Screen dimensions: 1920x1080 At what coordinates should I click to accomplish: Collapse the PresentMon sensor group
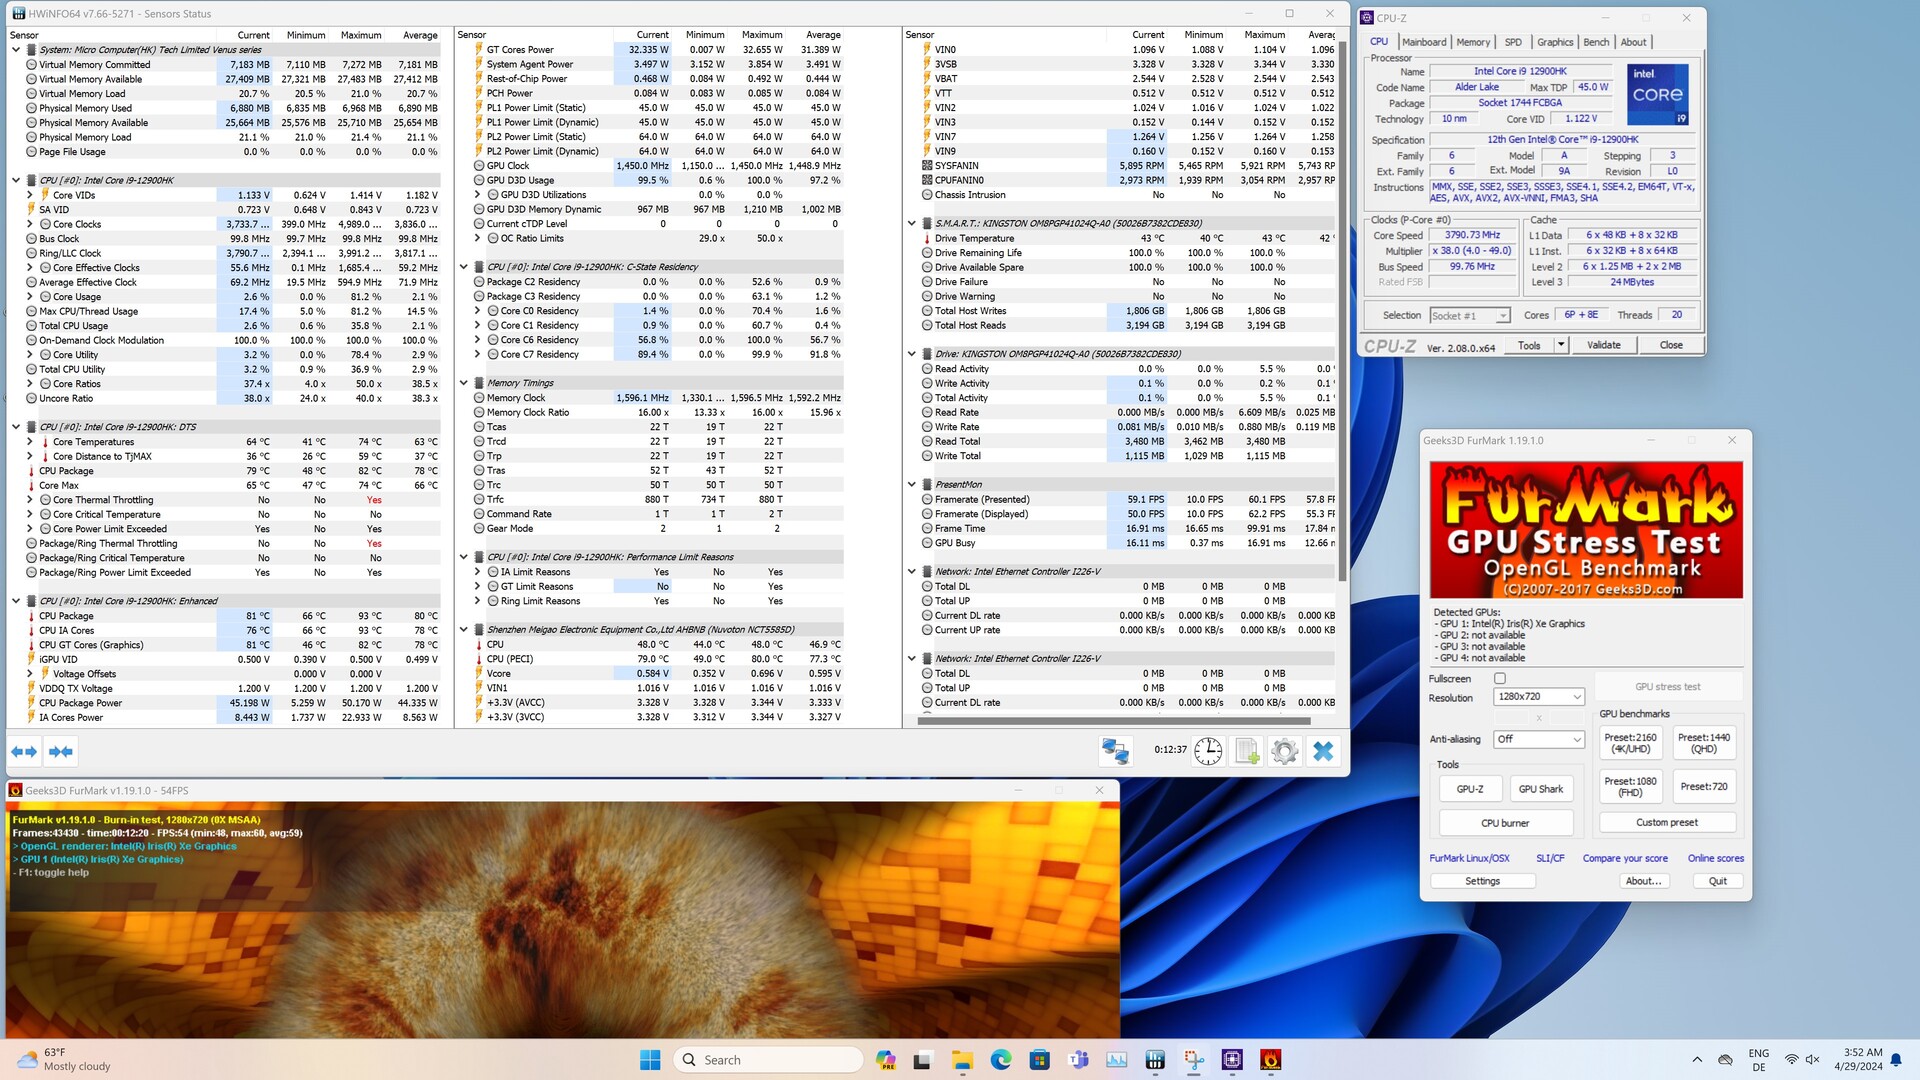pyautogui.click(x=912, y=485)
